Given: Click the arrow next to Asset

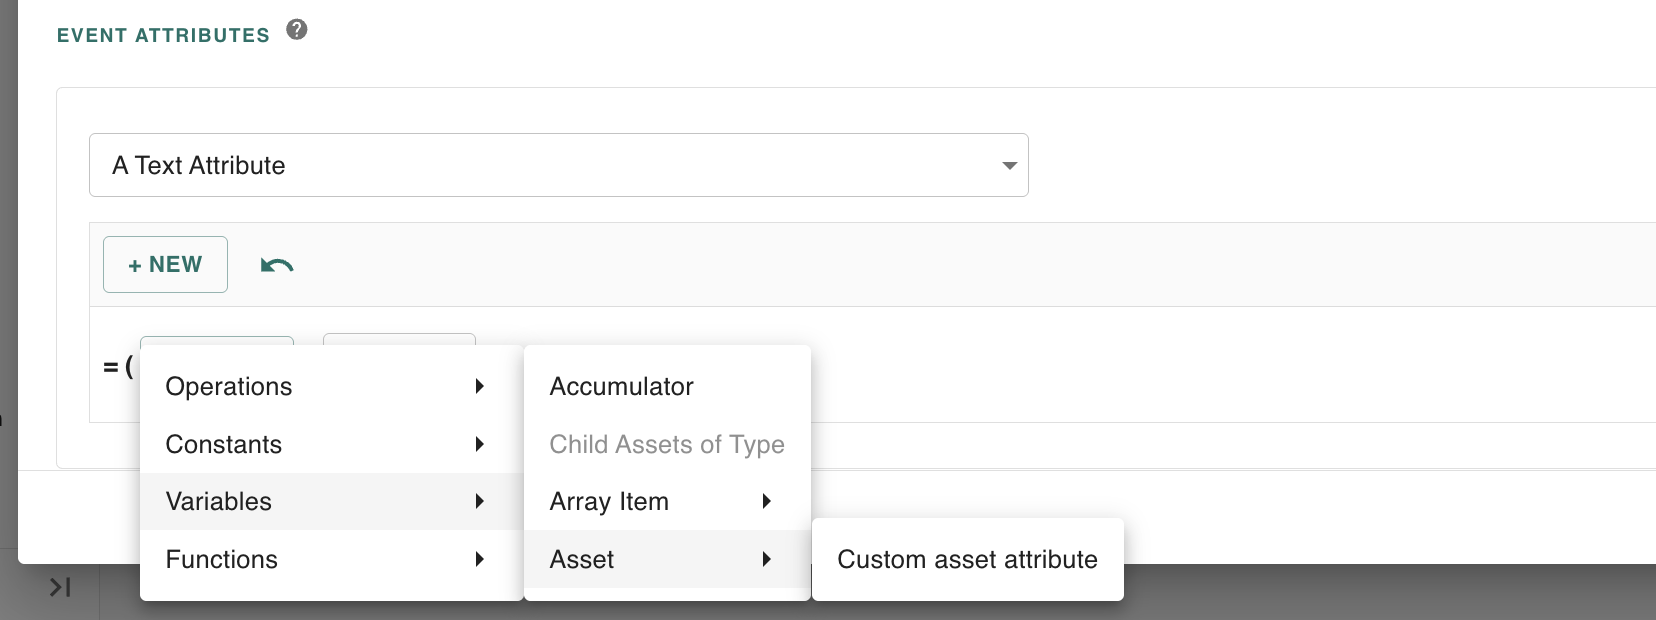Looking at the screenshot, I should coord(767,559).
